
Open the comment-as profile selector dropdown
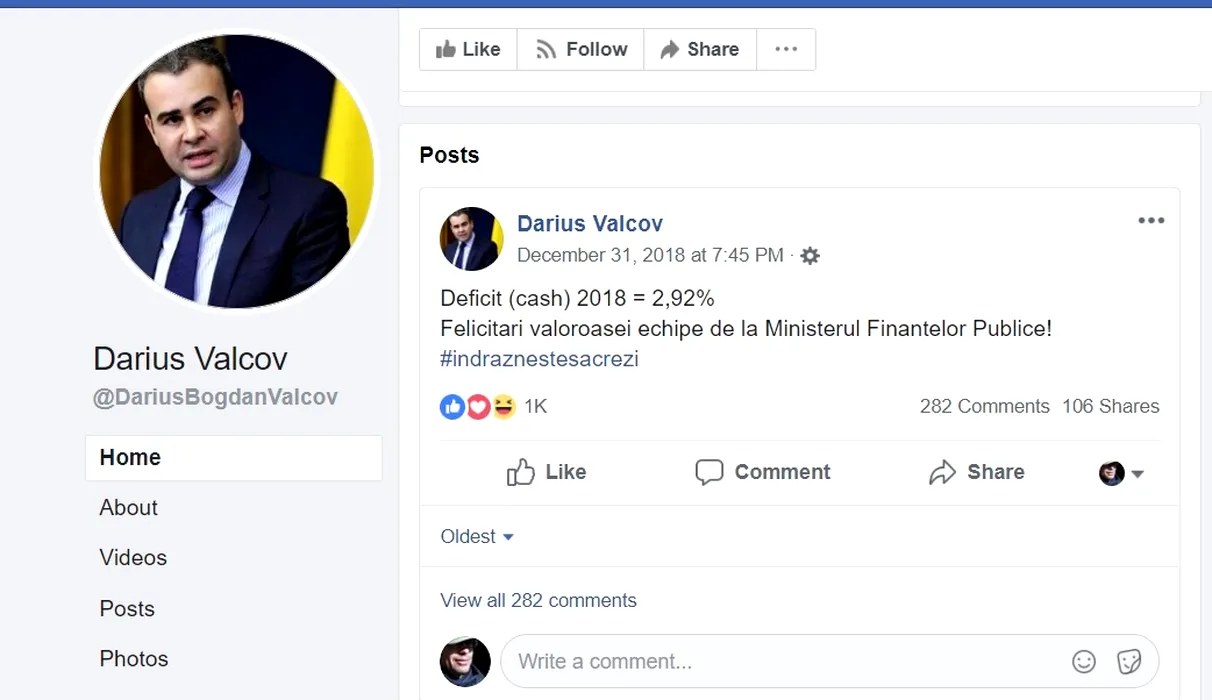tap(1122, 473)
